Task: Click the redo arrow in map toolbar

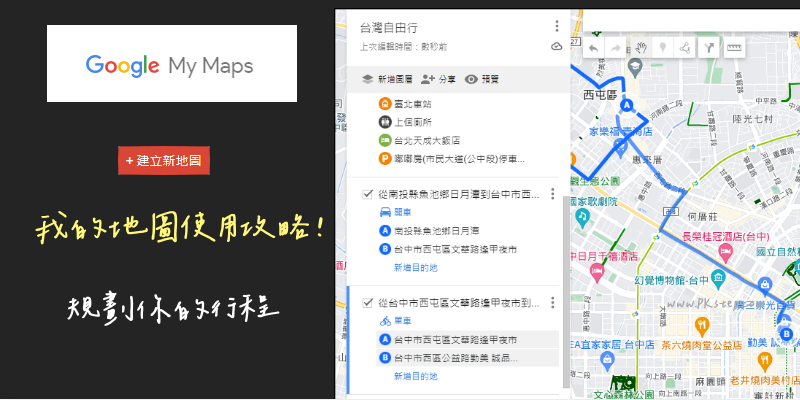Action: [x=616, y=48]
